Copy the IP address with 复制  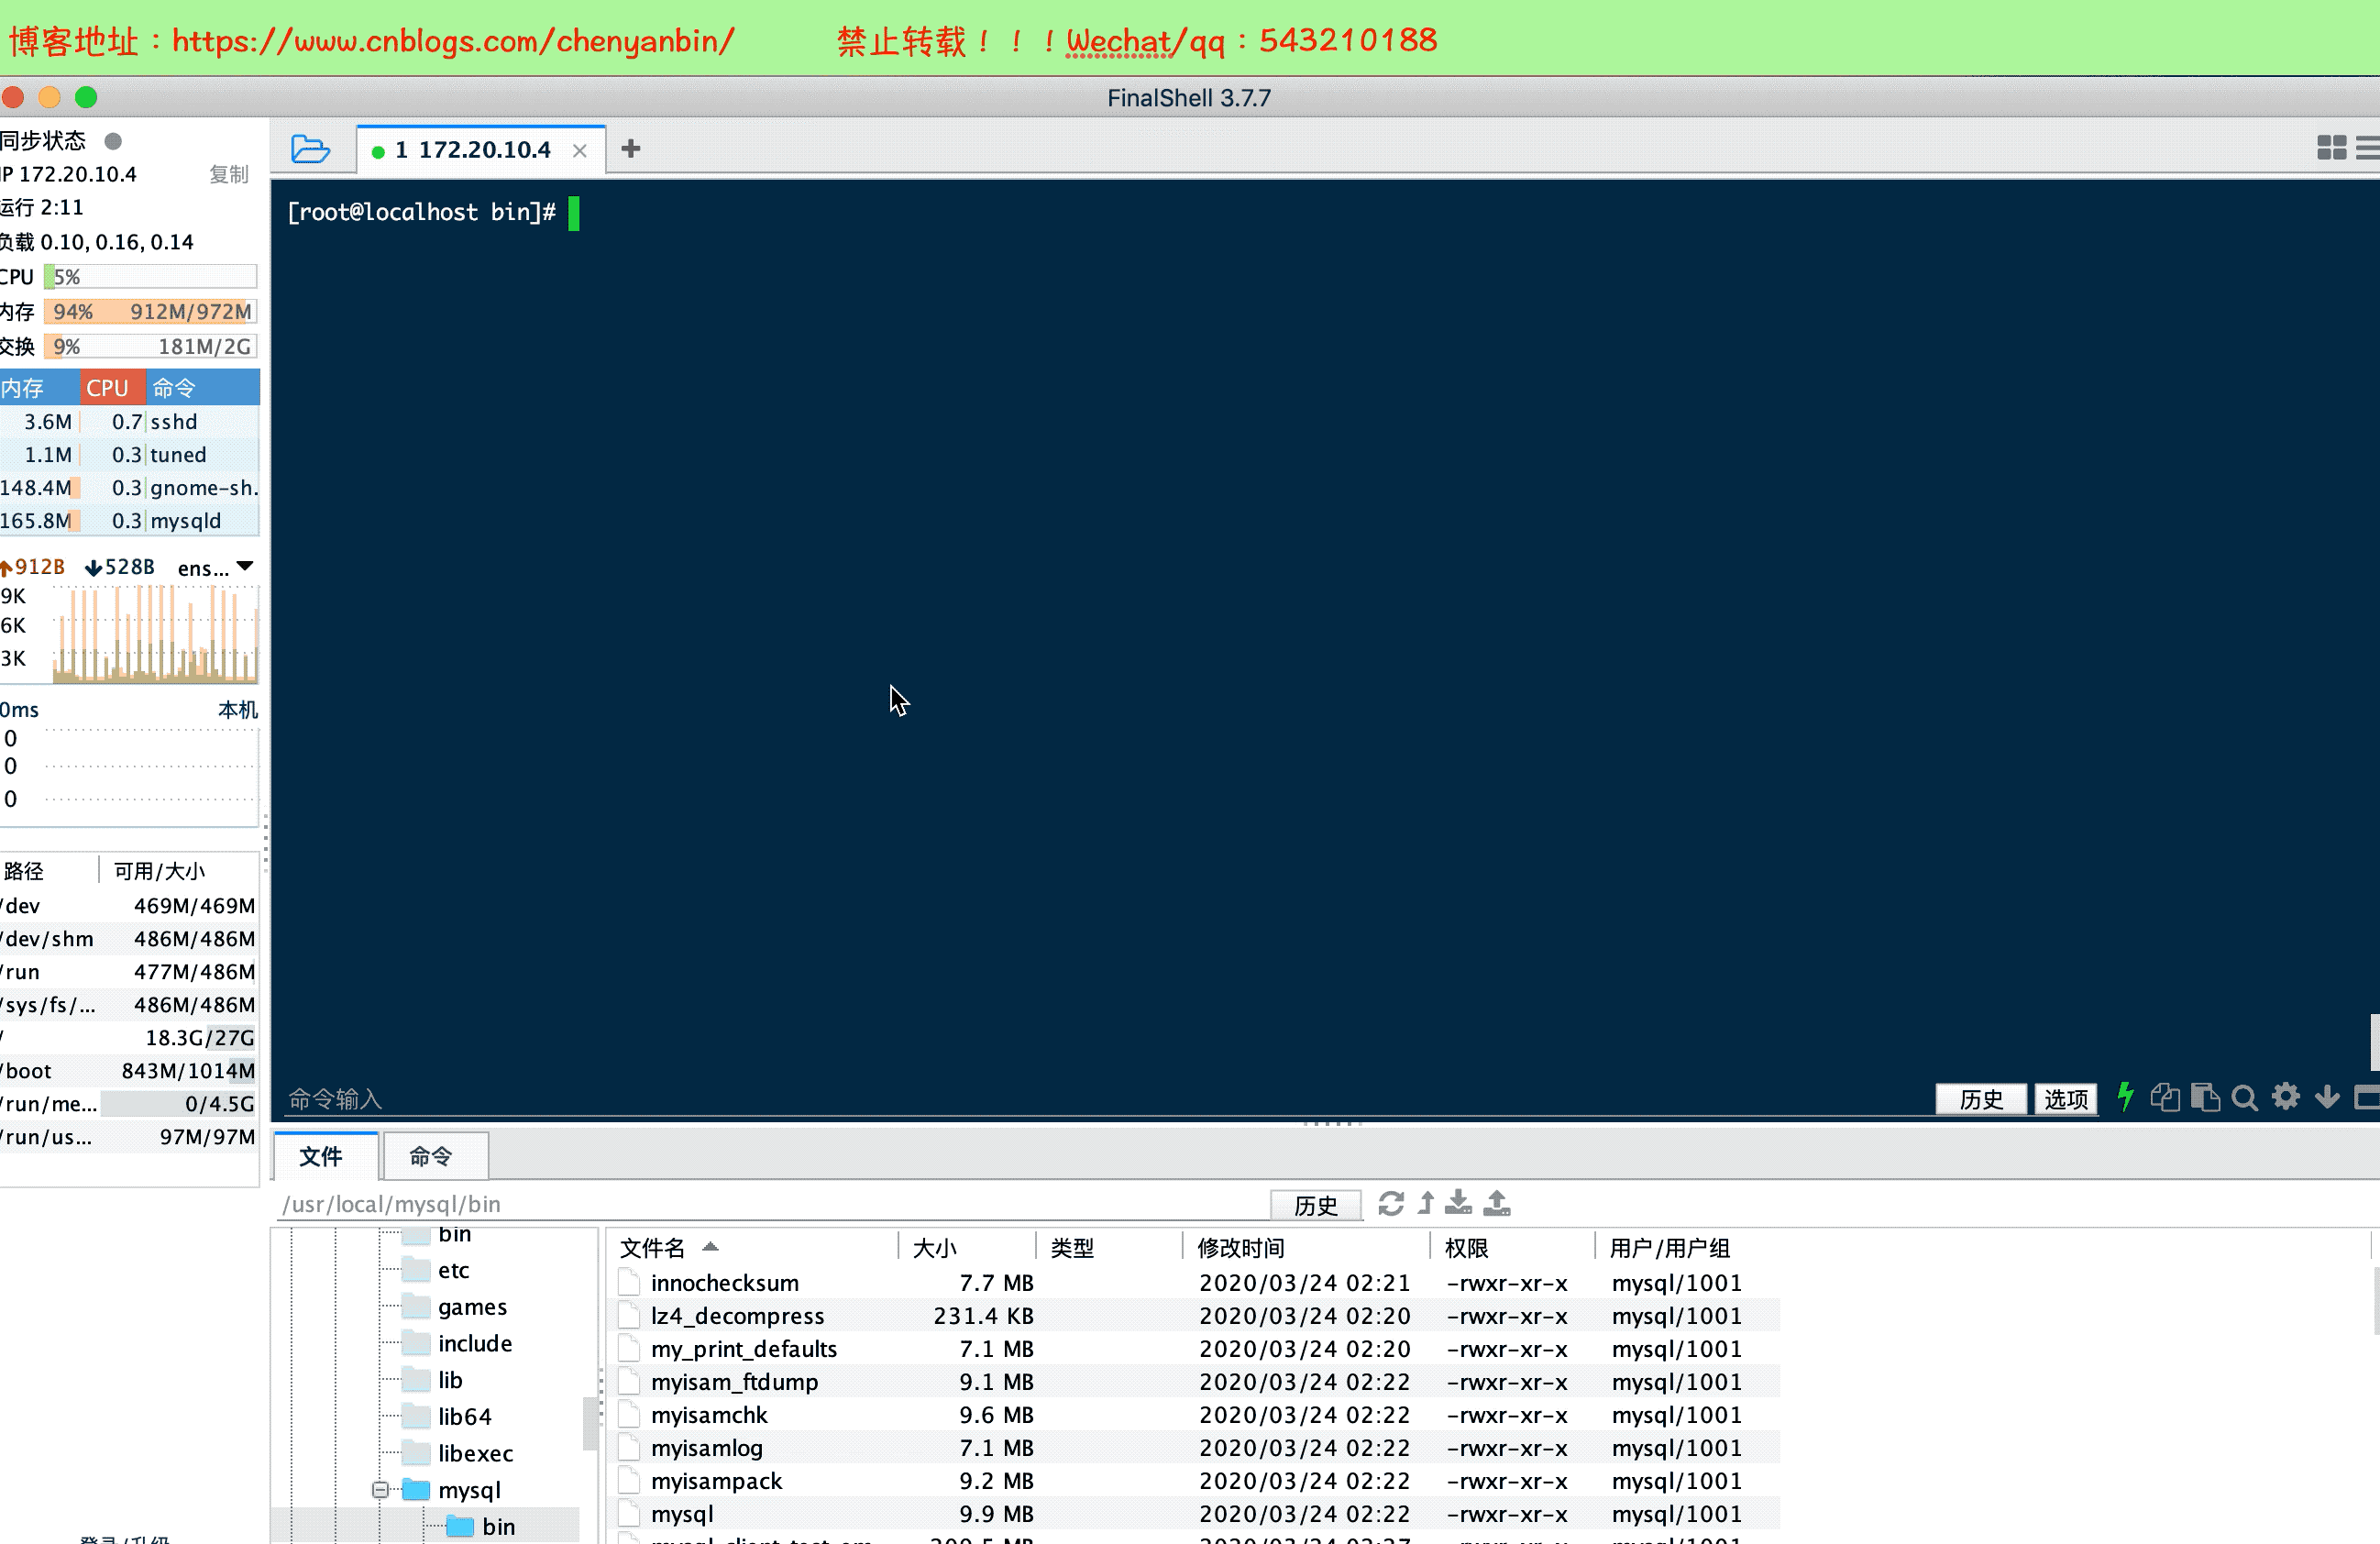(x=229, y=174)
